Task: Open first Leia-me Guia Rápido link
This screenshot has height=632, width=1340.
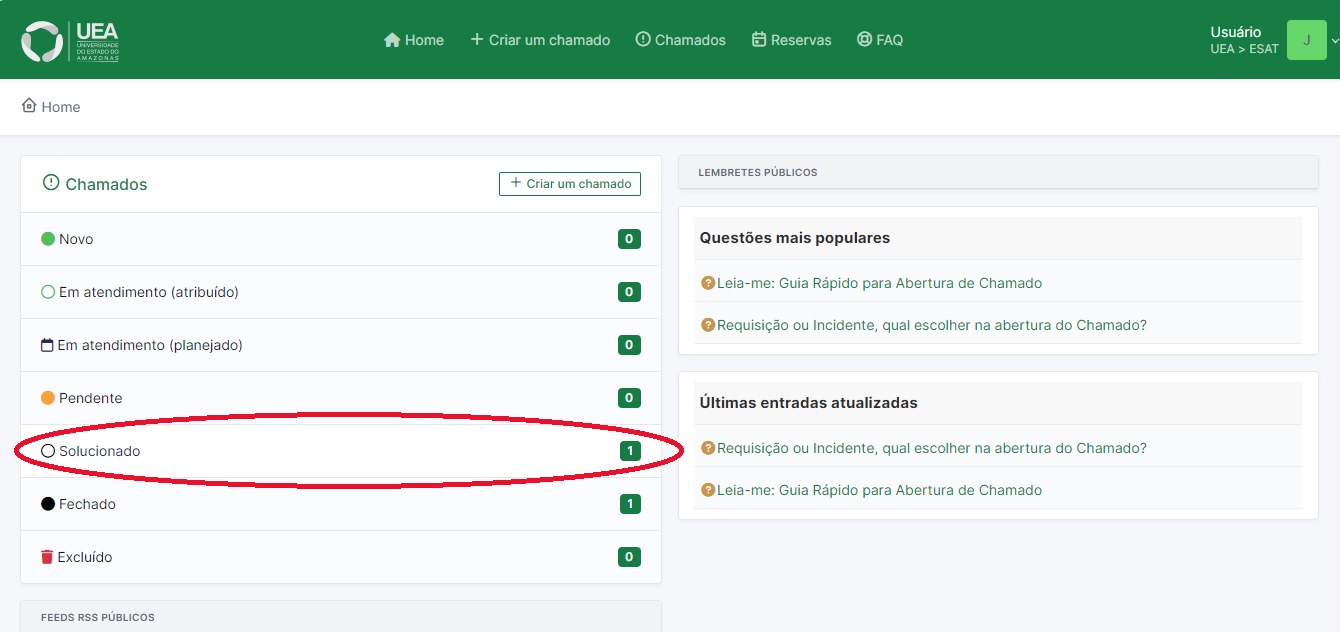Action: click(878, 283)
